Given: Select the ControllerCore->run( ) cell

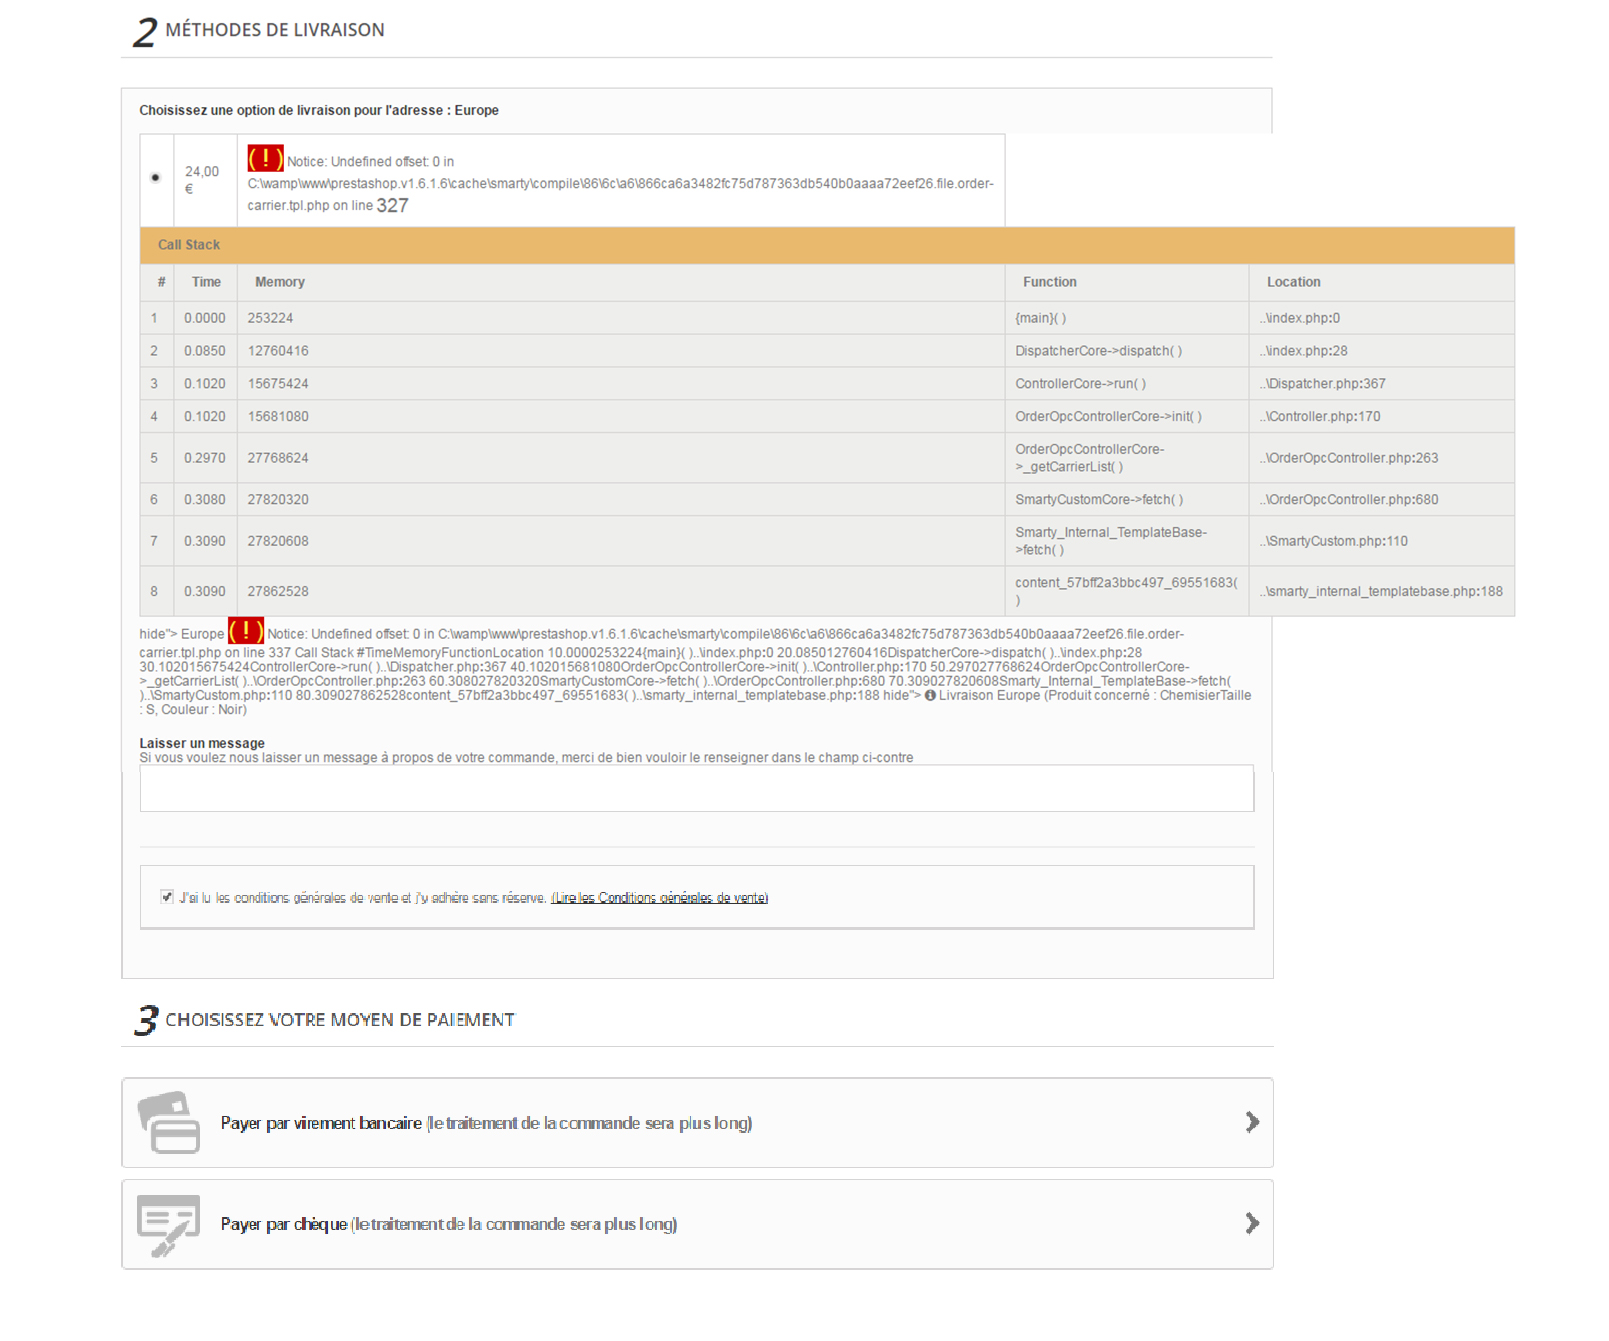Looking at the screenshot, I should [x=1127, y=384].
